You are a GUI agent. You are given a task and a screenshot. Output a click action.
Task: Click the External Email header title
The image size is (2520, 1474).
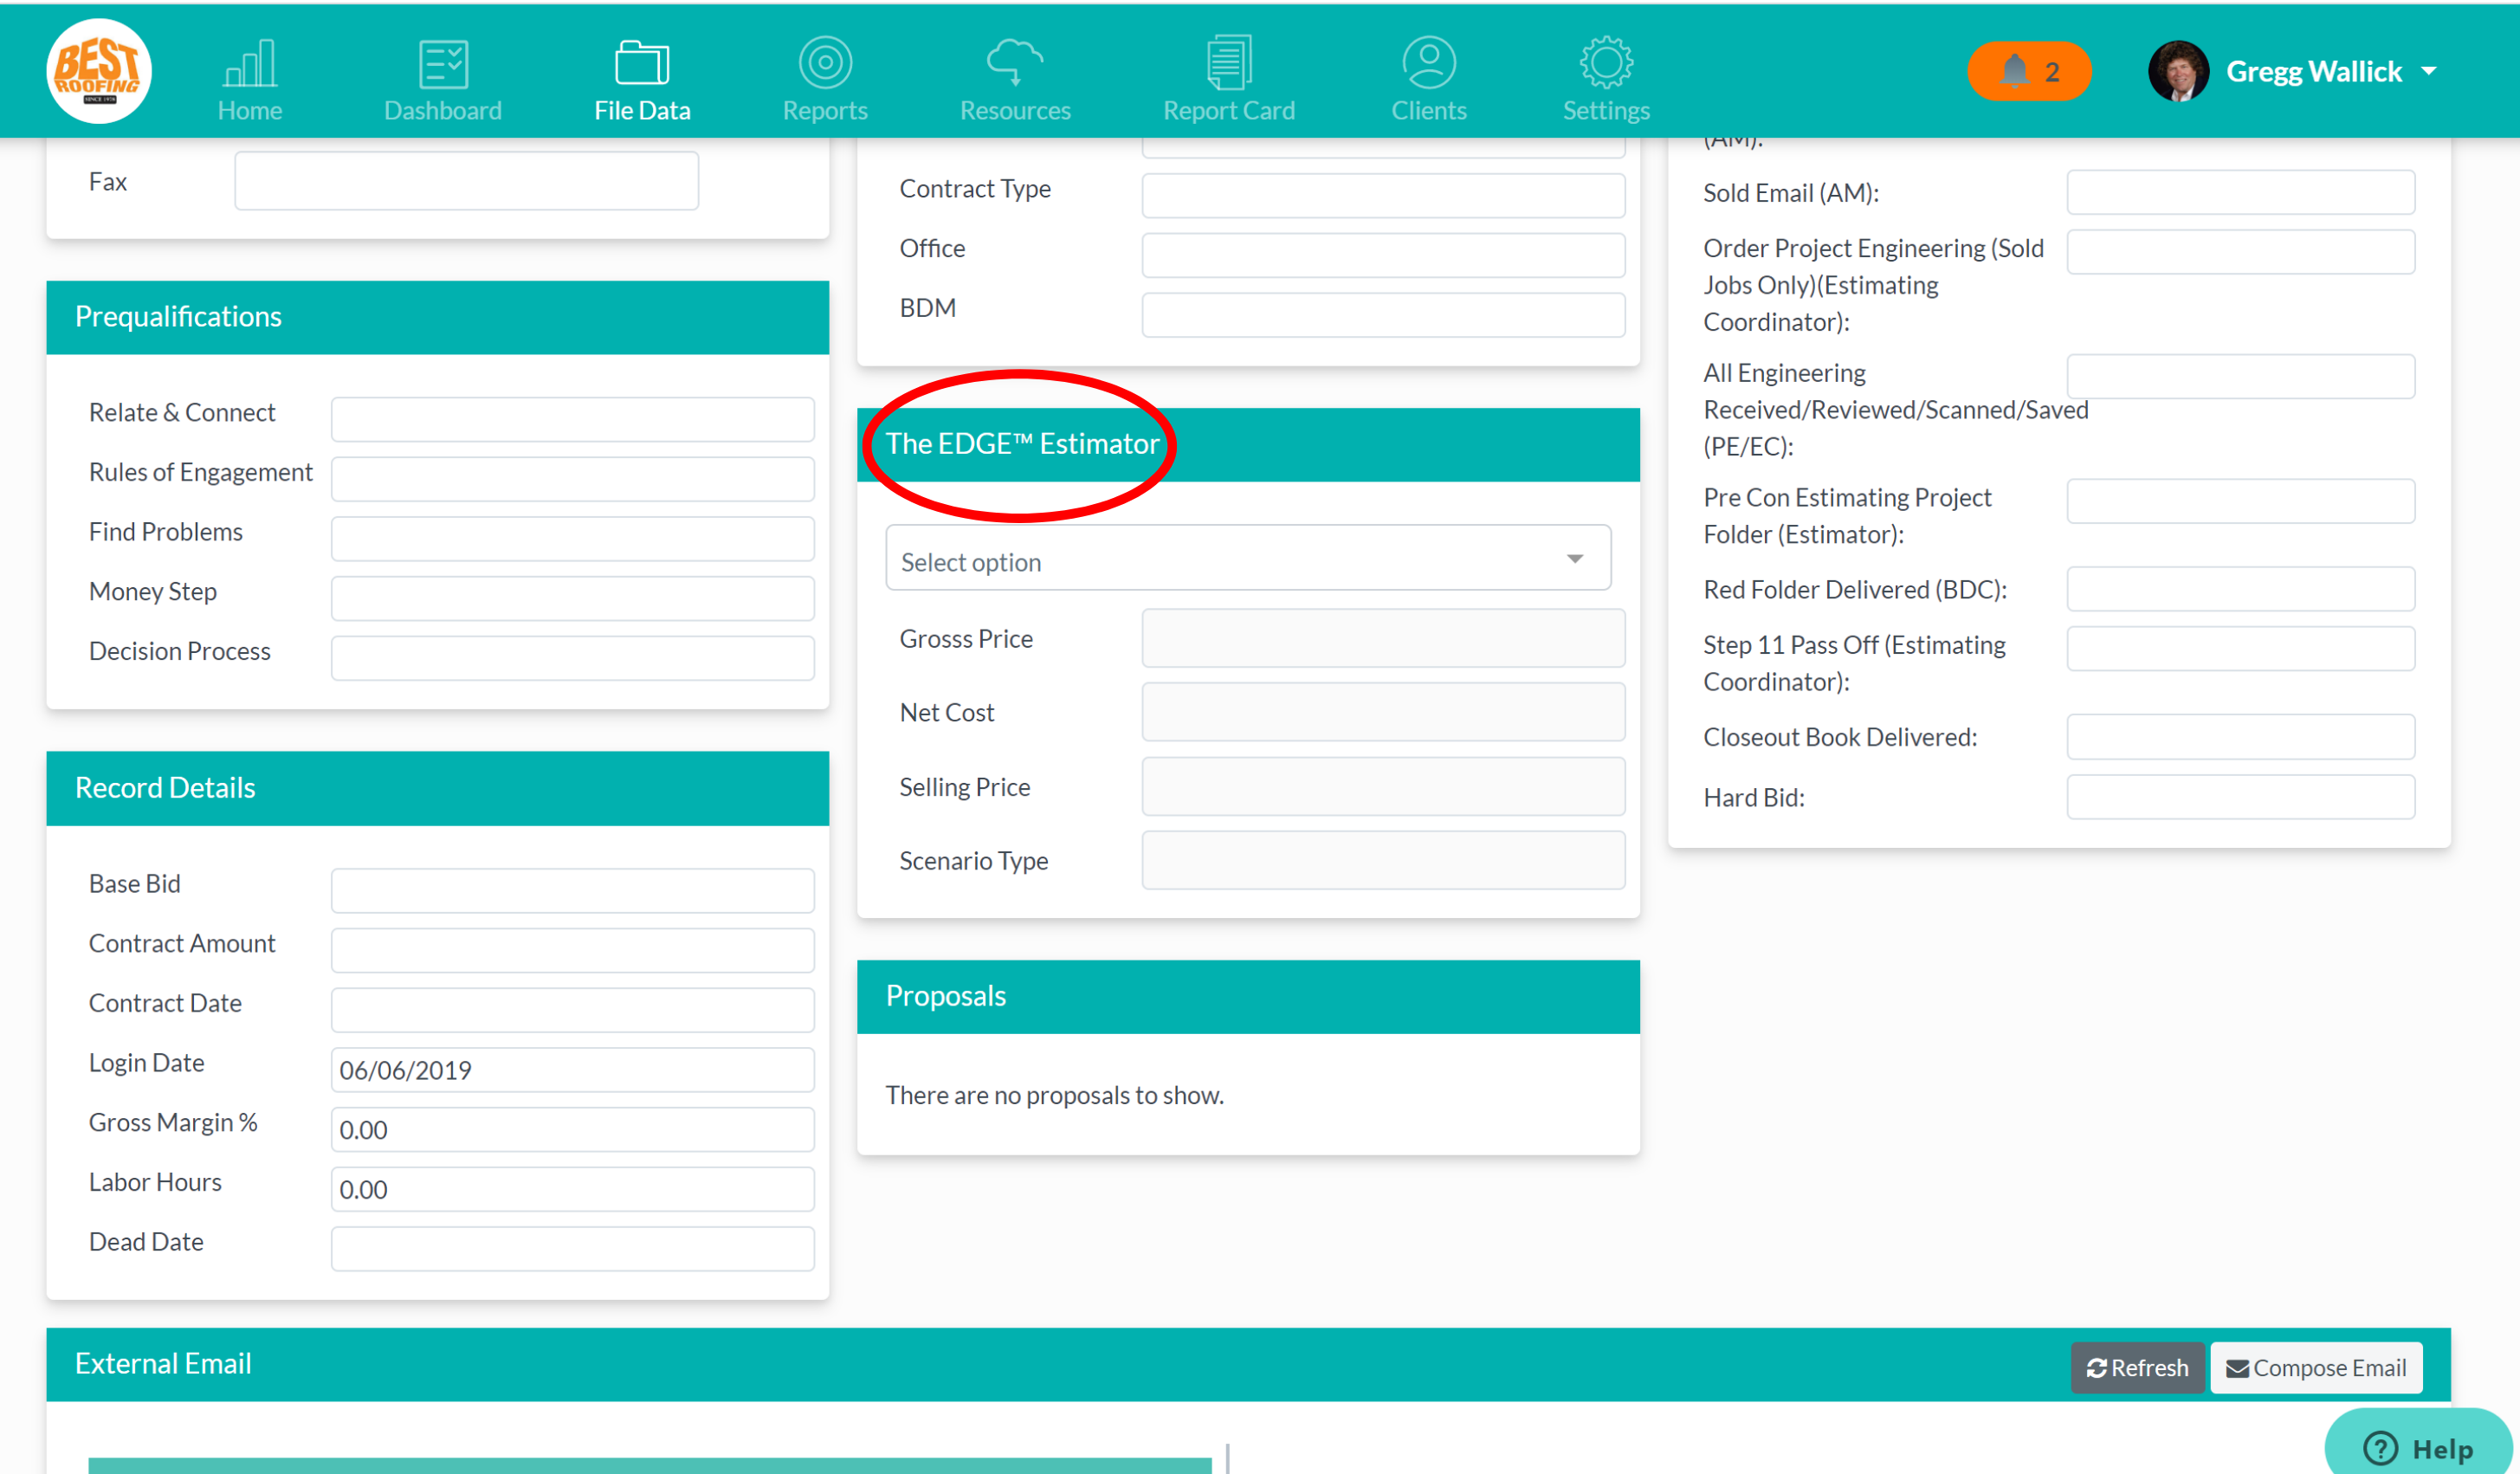click(163, 1363)
